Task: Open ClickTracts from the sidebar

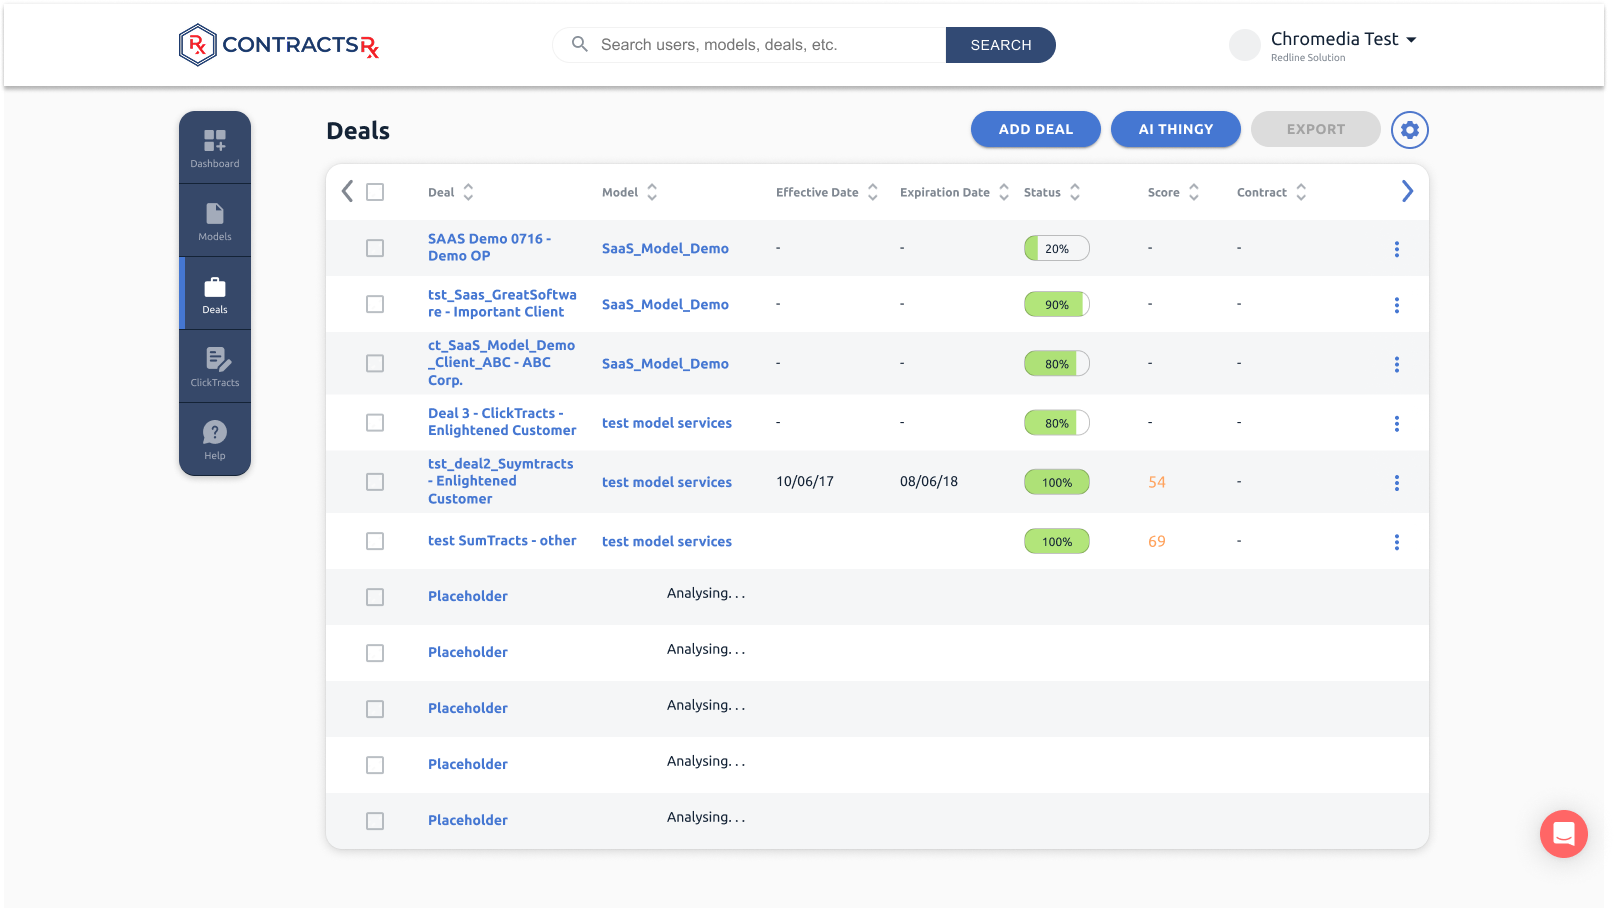Action: click(x=214, y=364)
